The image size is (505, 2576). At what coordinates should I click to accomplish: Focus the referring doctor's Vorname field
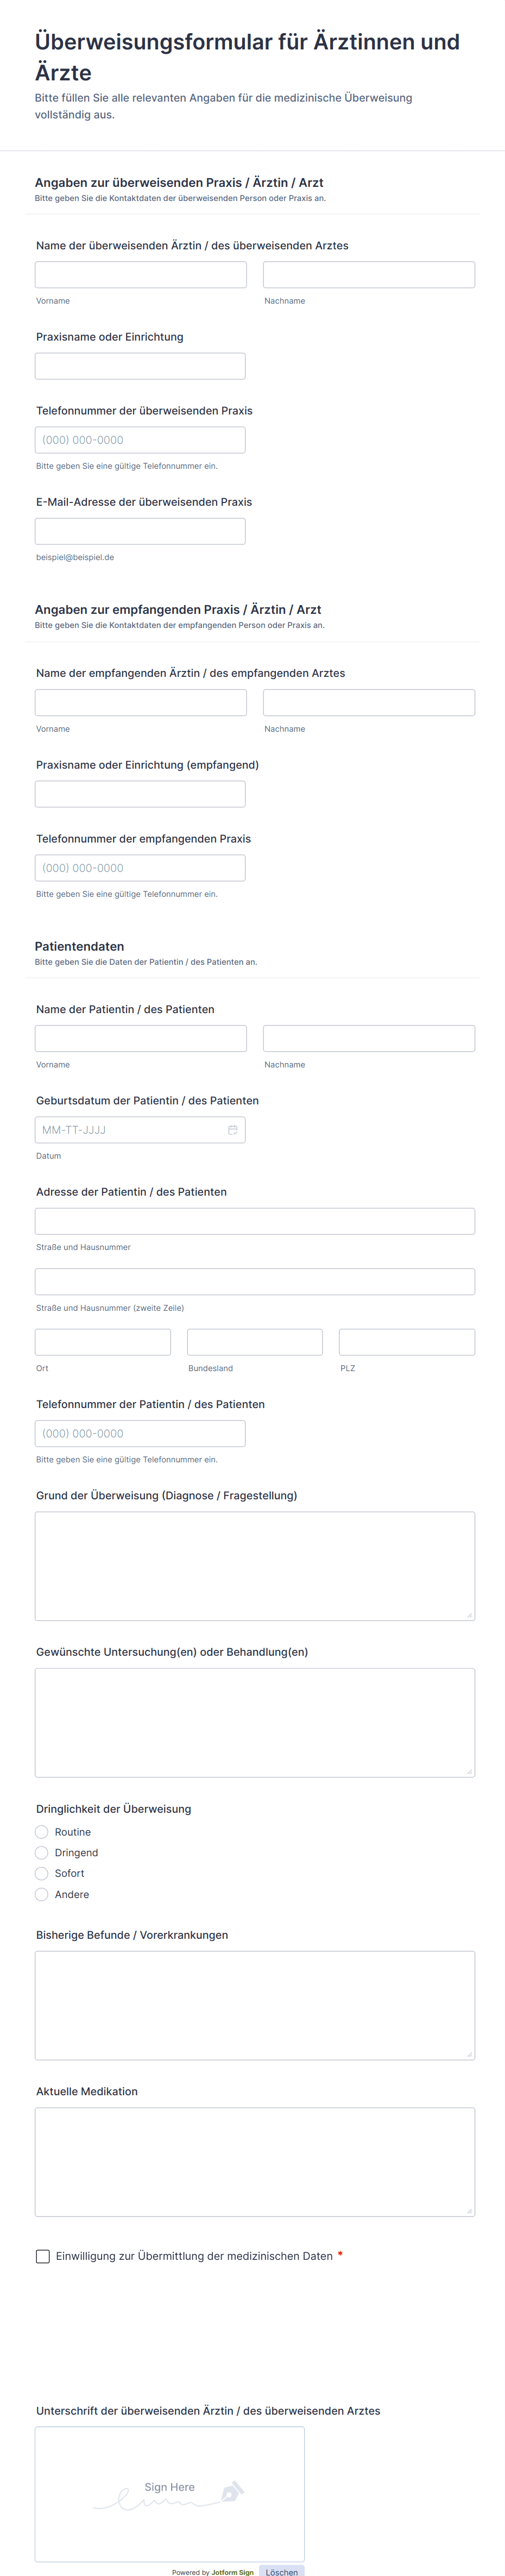[141, 275]
